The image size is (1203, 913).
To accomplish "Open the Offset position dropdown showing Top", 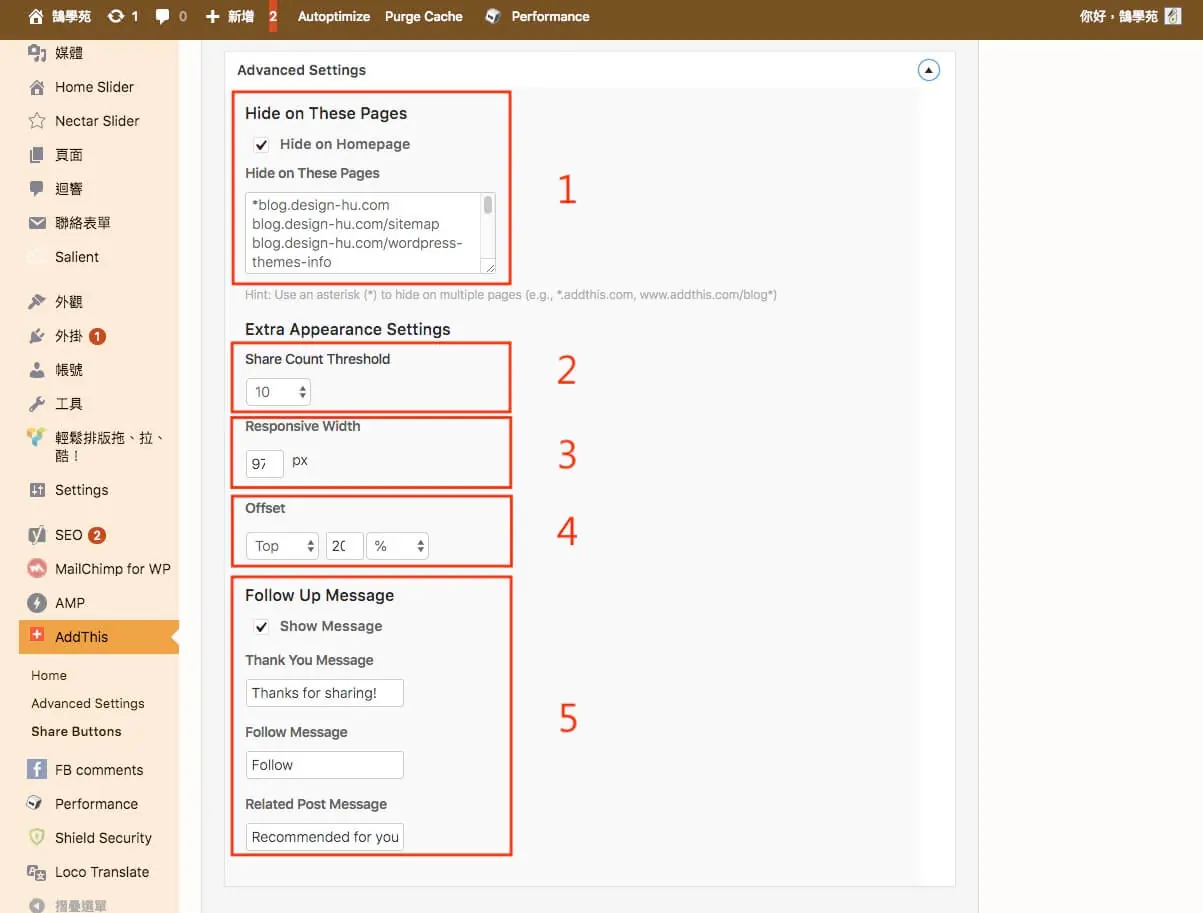I will click(282, 546).
